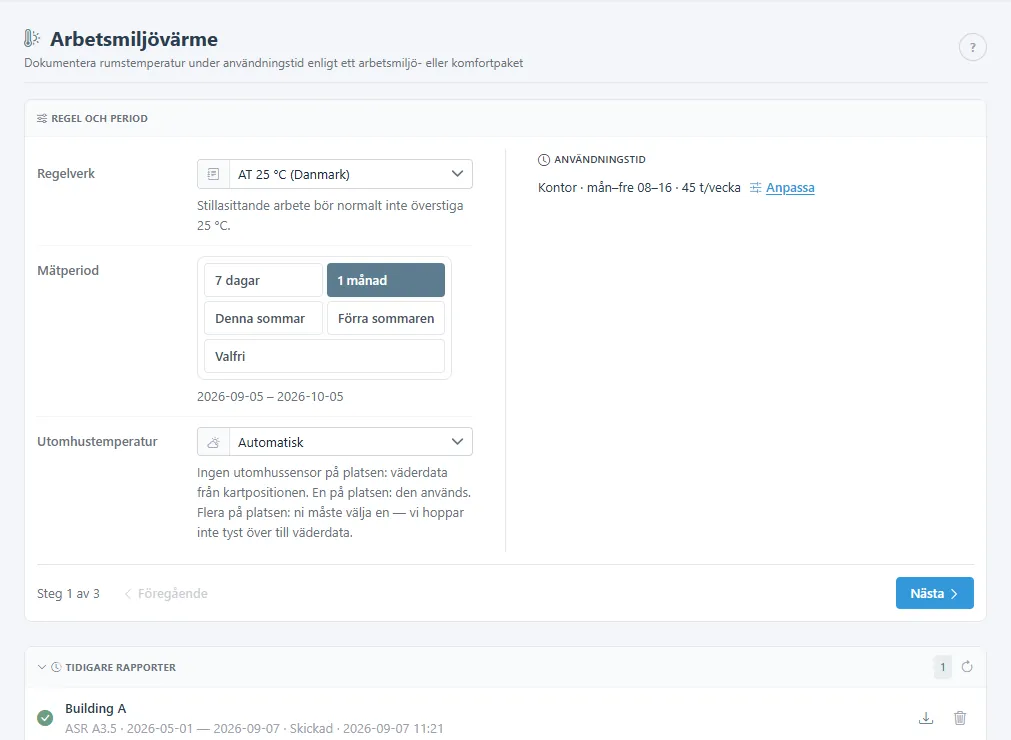Click the settings icon beside Regel och period
This screenshot has width=1011, height=740.
click(42, 119)
